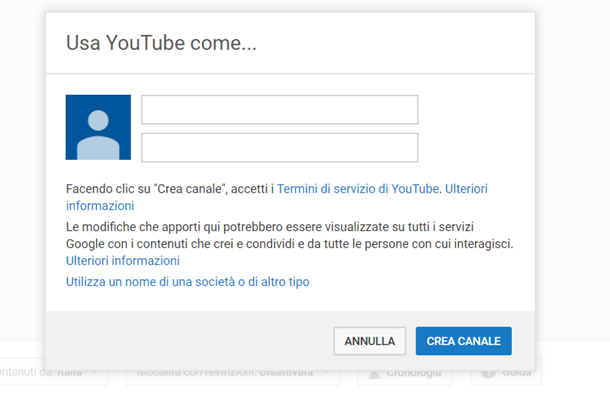Open the Cronologia button behind the dialog

click(x=405, y=372)
